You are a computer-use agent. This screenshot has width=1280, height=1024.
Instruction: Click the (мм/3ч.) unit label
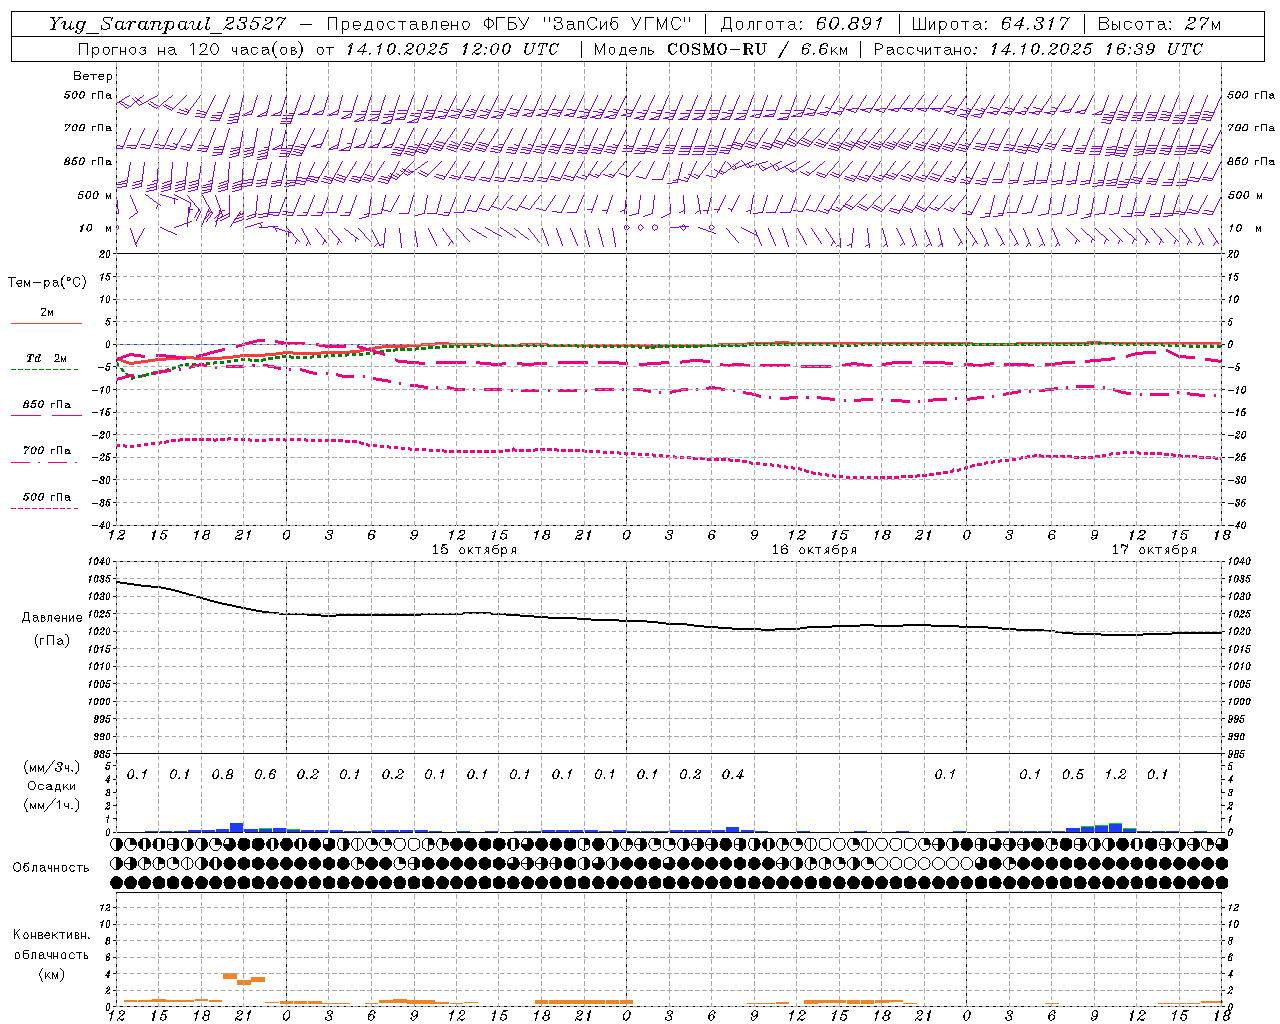point(52,767)
